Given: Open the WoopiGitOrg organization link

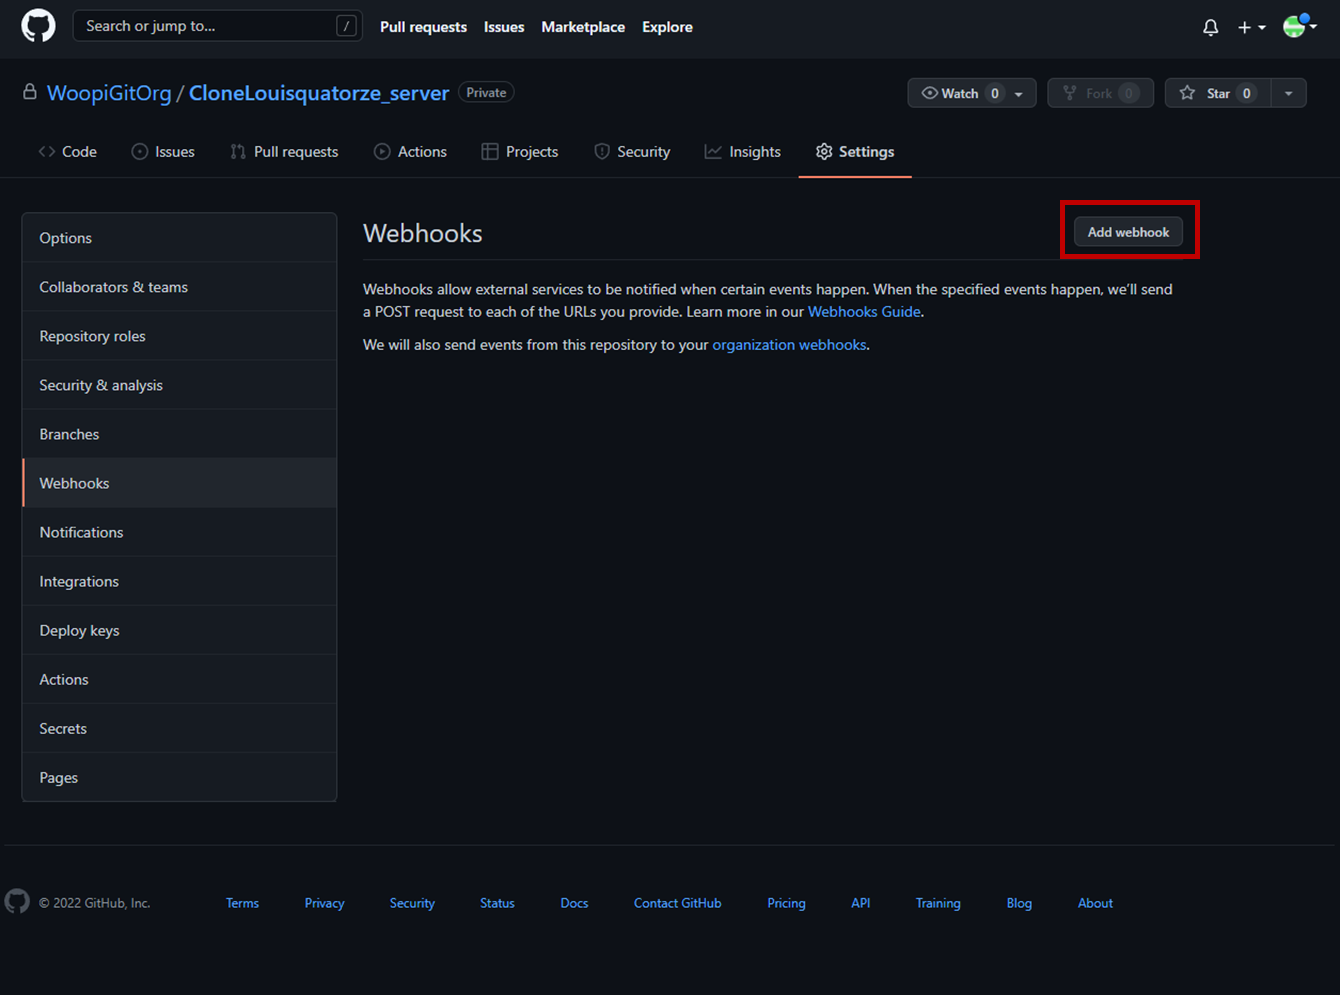Looking at the screenshot, I should (109, 93).
